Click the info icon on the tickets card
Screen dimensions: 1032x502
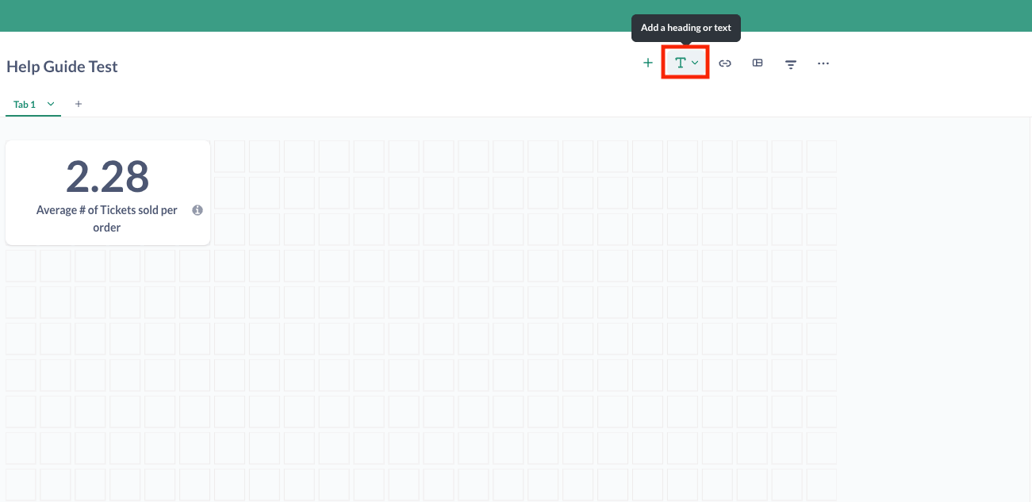point(197,210)
